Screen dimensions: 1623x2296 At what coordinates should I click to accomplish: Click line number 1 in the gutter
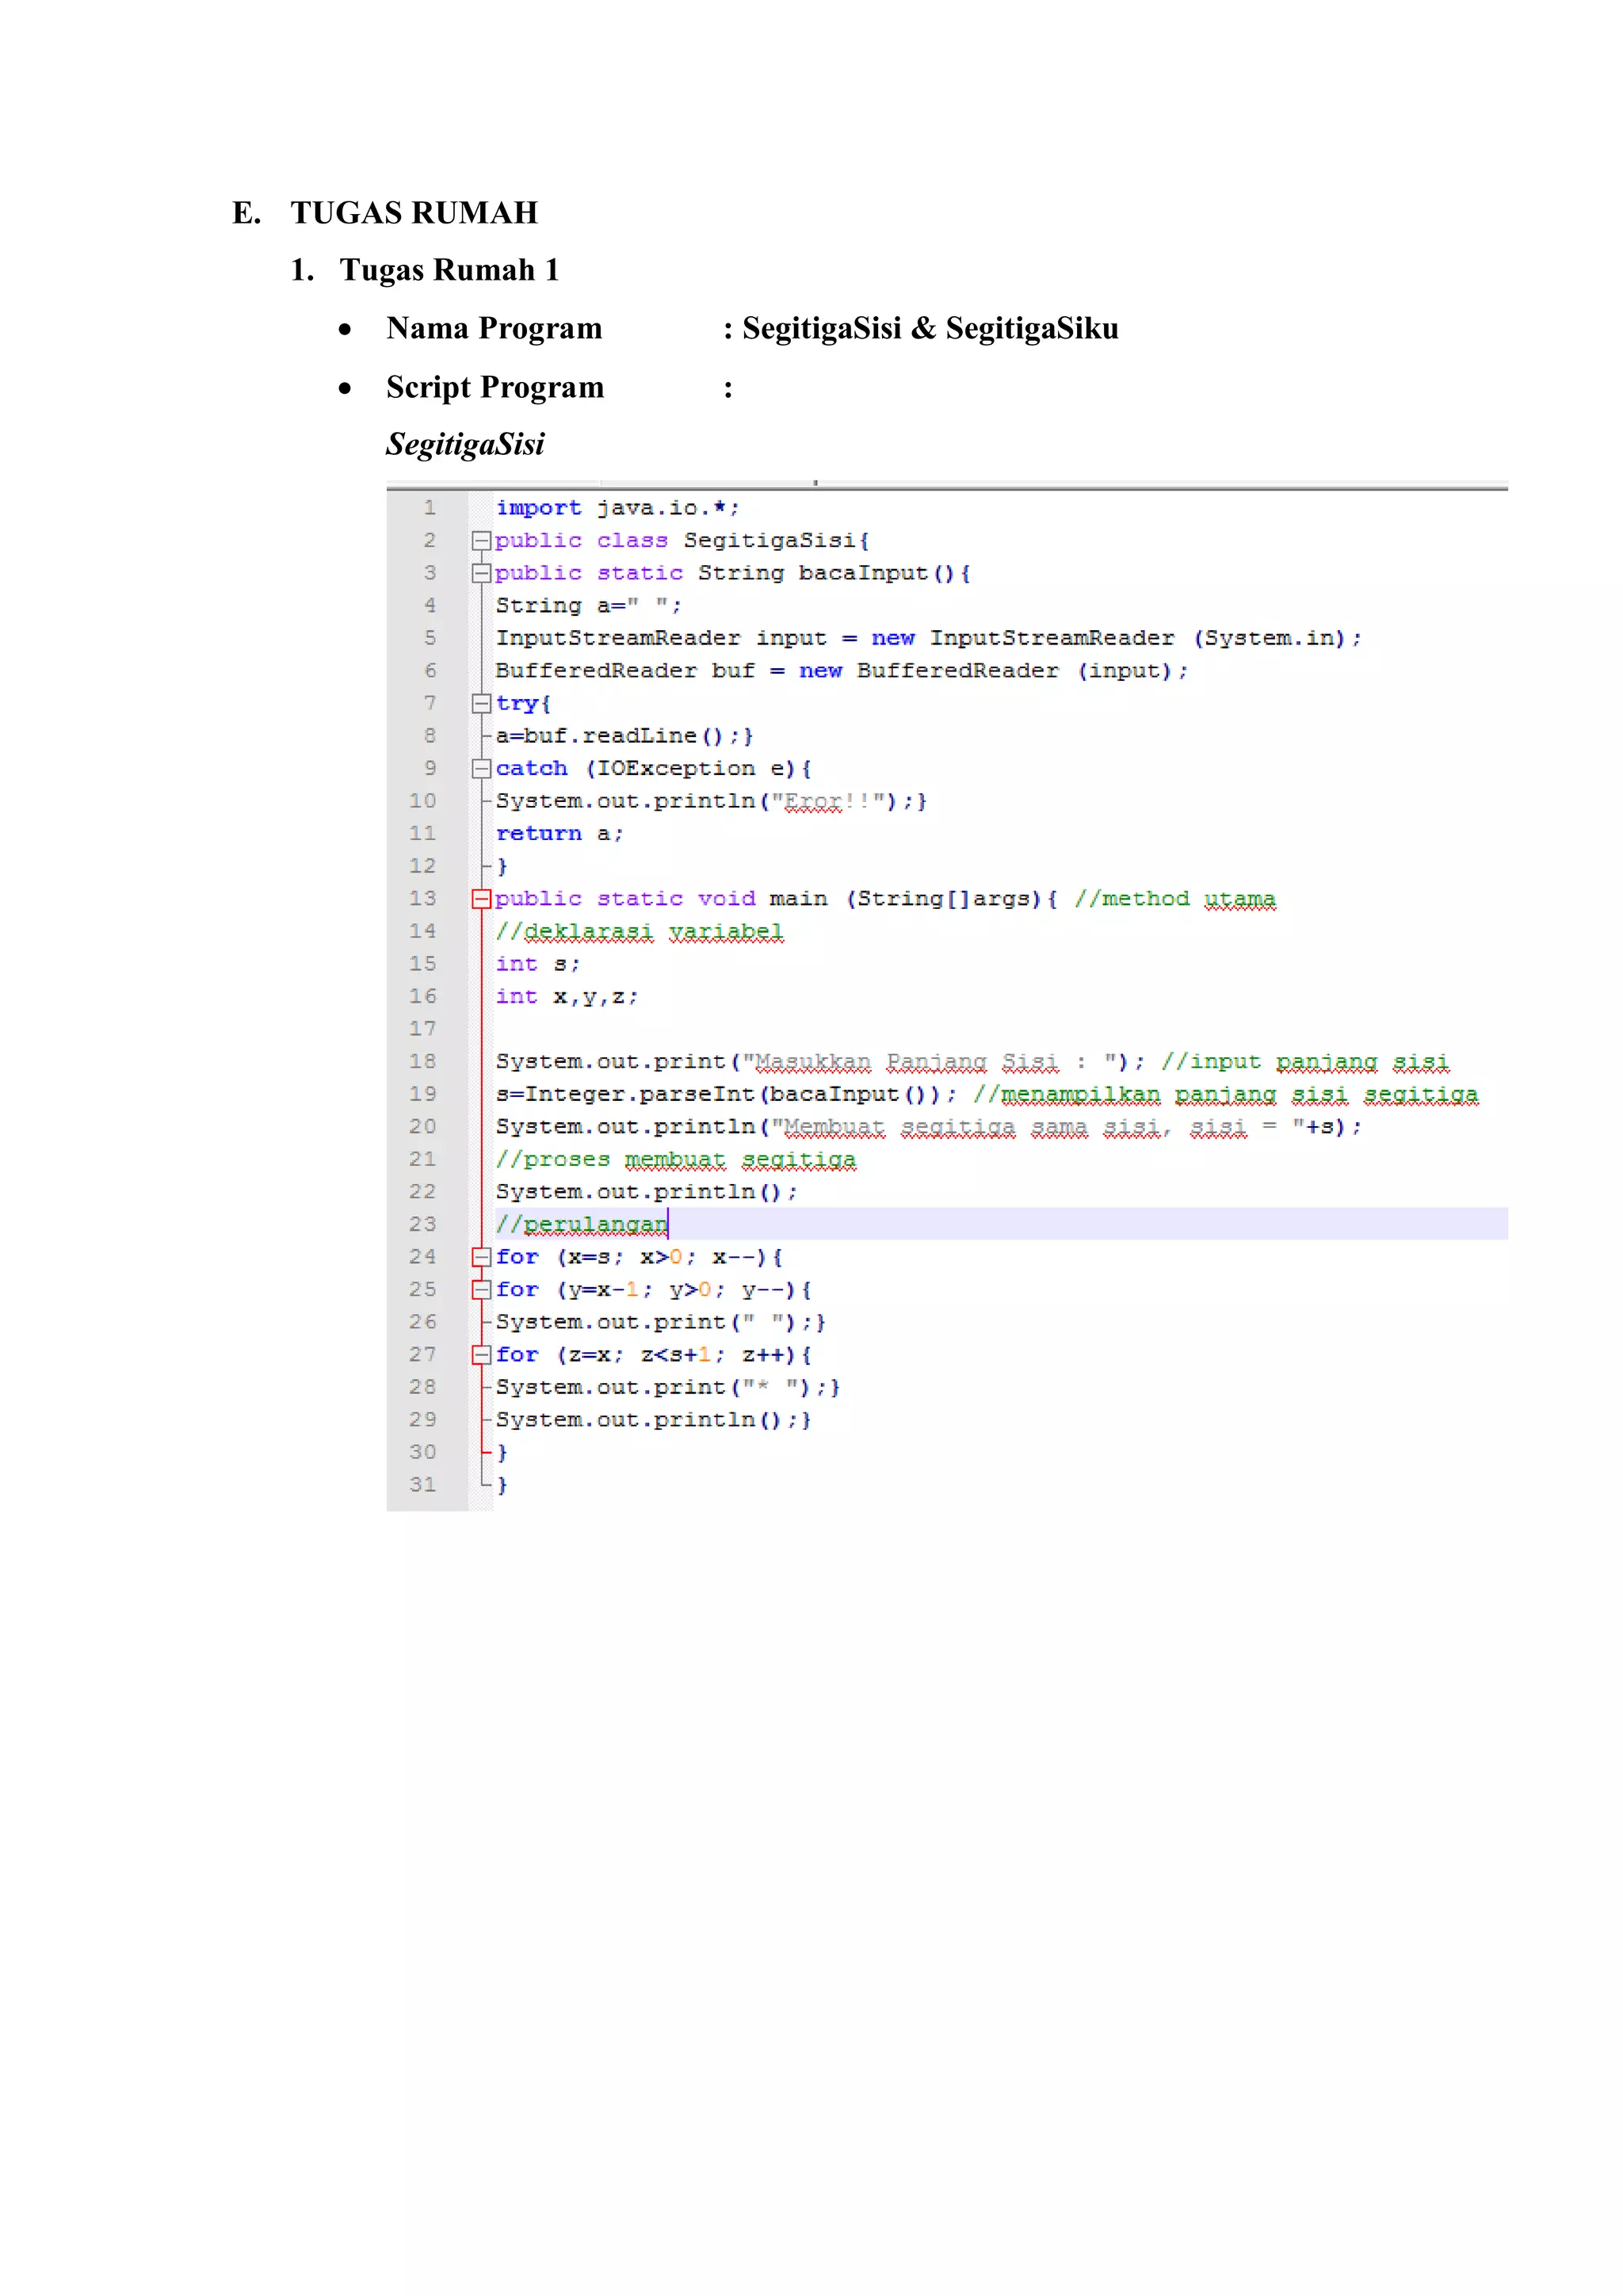(429, 508)
